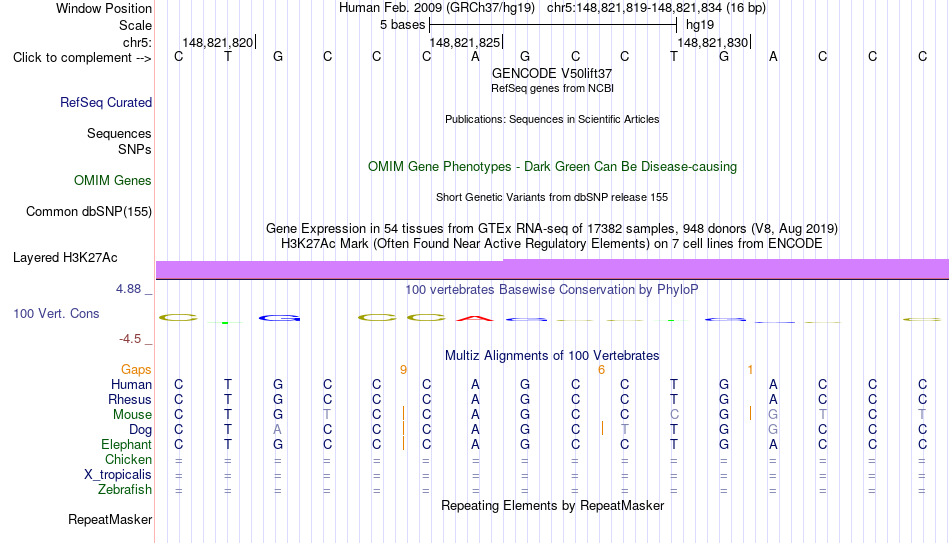Screen dimensions: 950x543
Task: Click the orange Gaps row label
Action: click(136, 370)
